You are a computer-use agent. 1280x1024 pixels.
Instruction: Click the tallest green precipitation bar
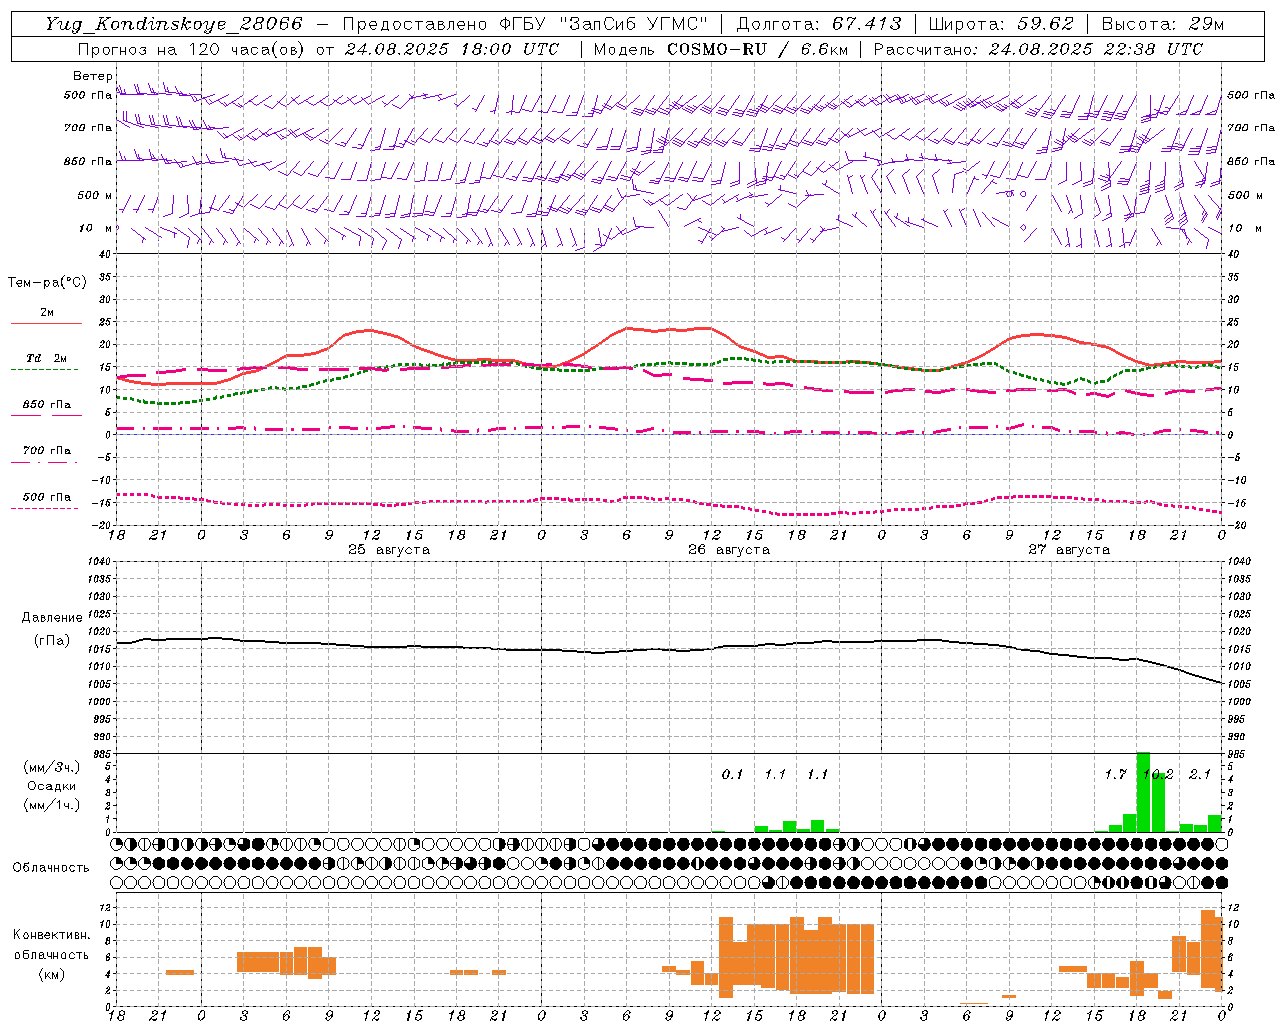point(1144,792)
